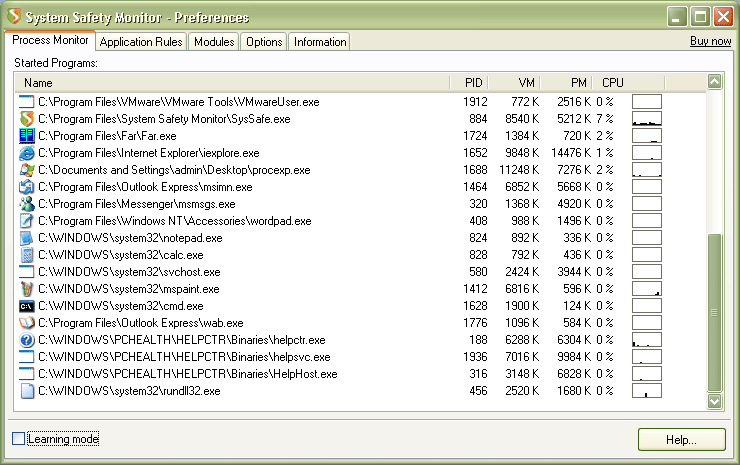Click VM value 7016 K for helpsvc.exe
The width and height of the screenshot is (740, 465).
coord(522,357)
